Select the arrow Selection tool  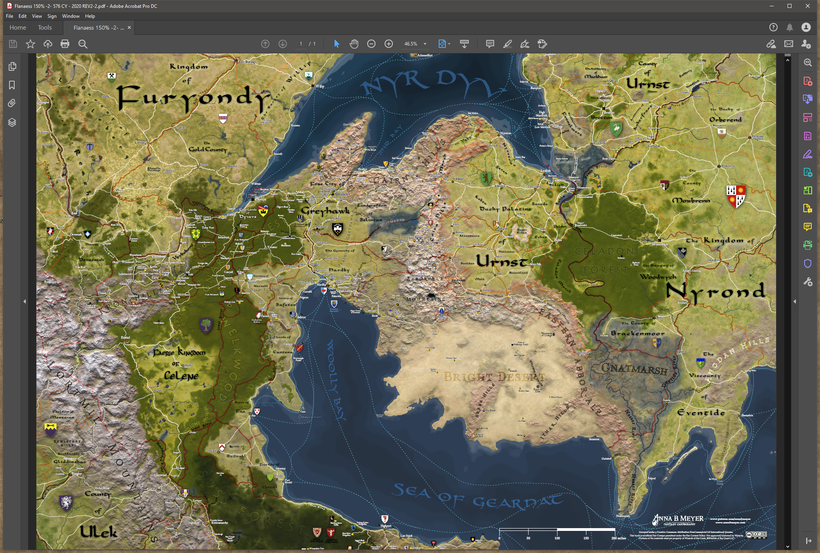337,44
